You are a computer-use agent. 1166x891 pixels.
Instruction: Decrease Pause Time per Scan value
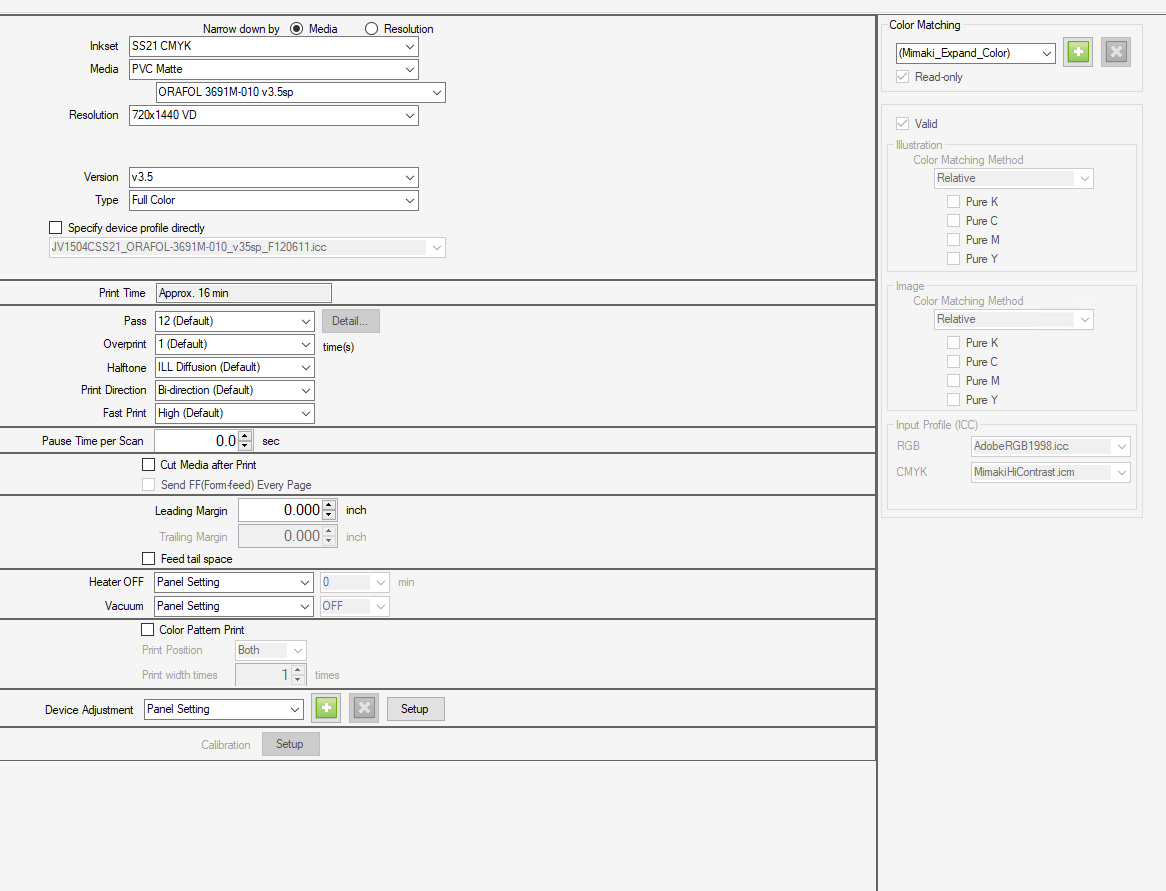pos(245,446)
